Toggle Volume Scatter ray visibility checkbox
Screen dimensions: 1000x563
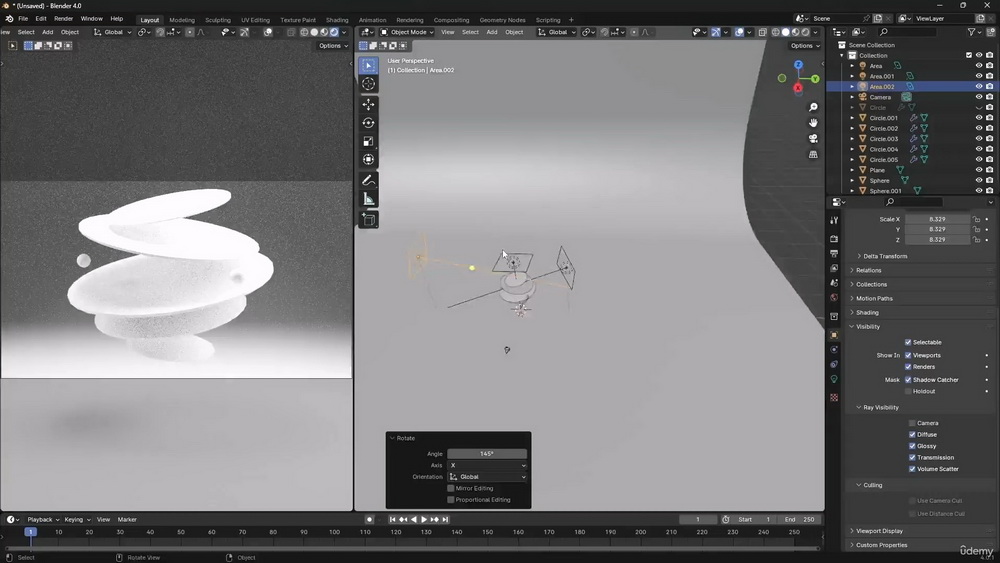[912, 469]
